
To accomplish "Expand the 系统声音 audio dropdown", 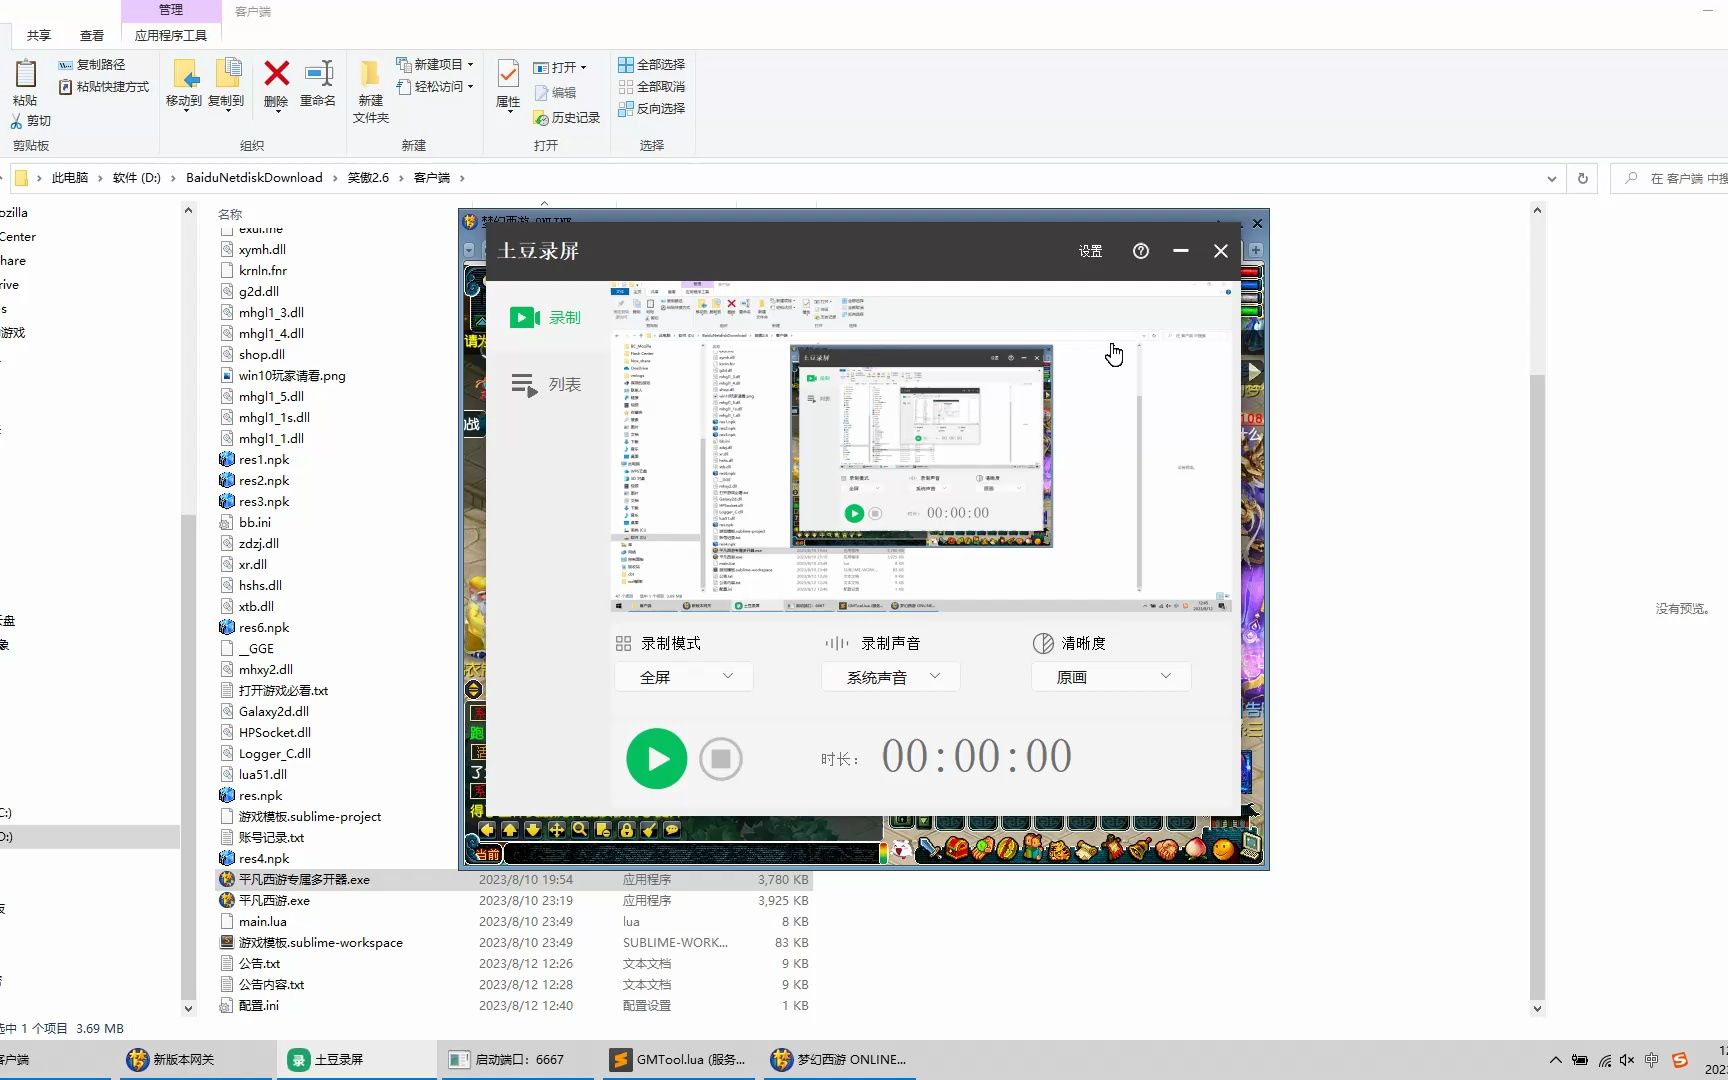I will point(891,677).
